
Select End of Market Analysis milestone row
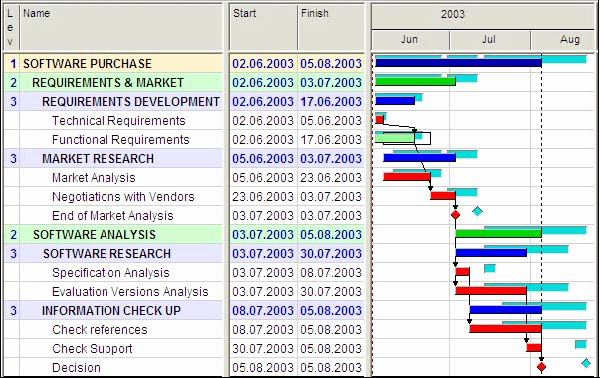[x=112, y=216]
